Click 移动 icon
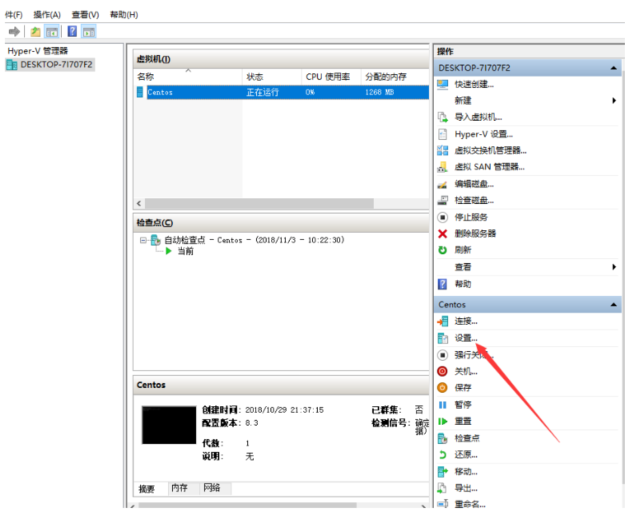Viewport: 625px width, 517px height. pyautogui.click(x=442, y=472)
